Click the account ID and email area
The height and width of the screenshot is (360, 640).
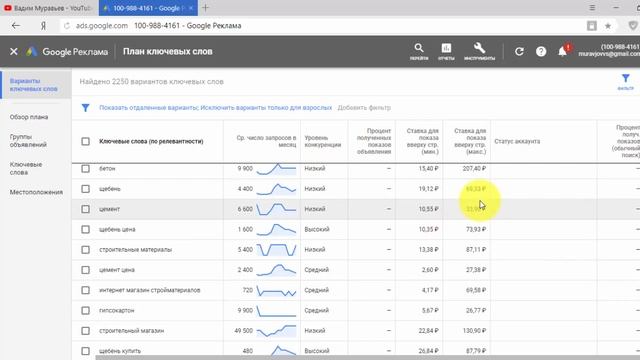pos(609,50)
